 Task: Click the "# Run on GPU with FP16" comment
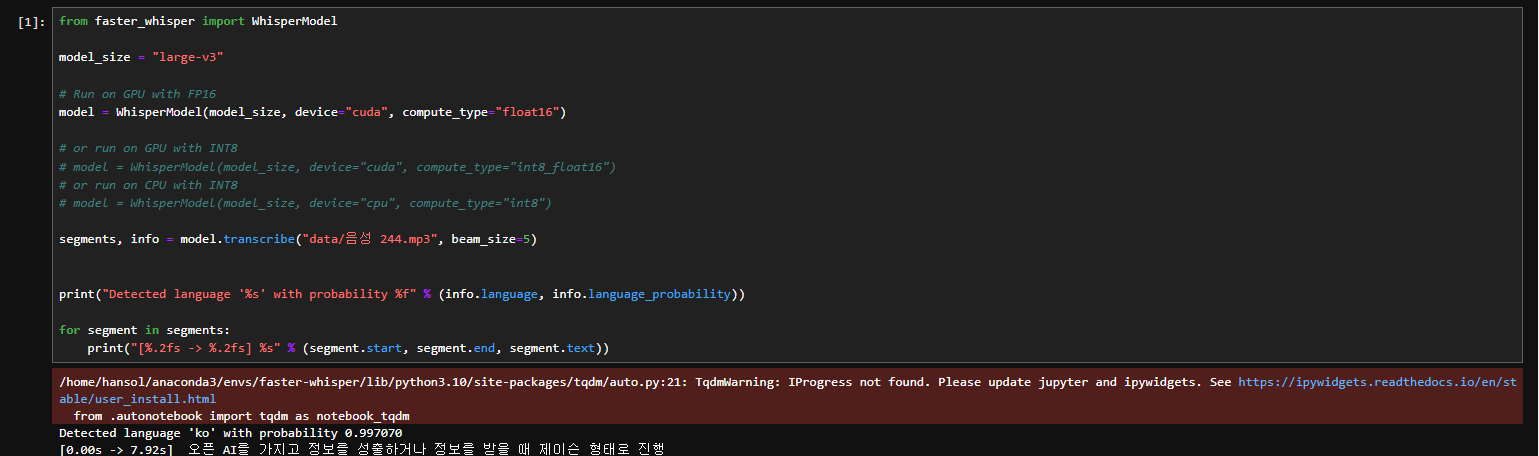click(137, 94)
